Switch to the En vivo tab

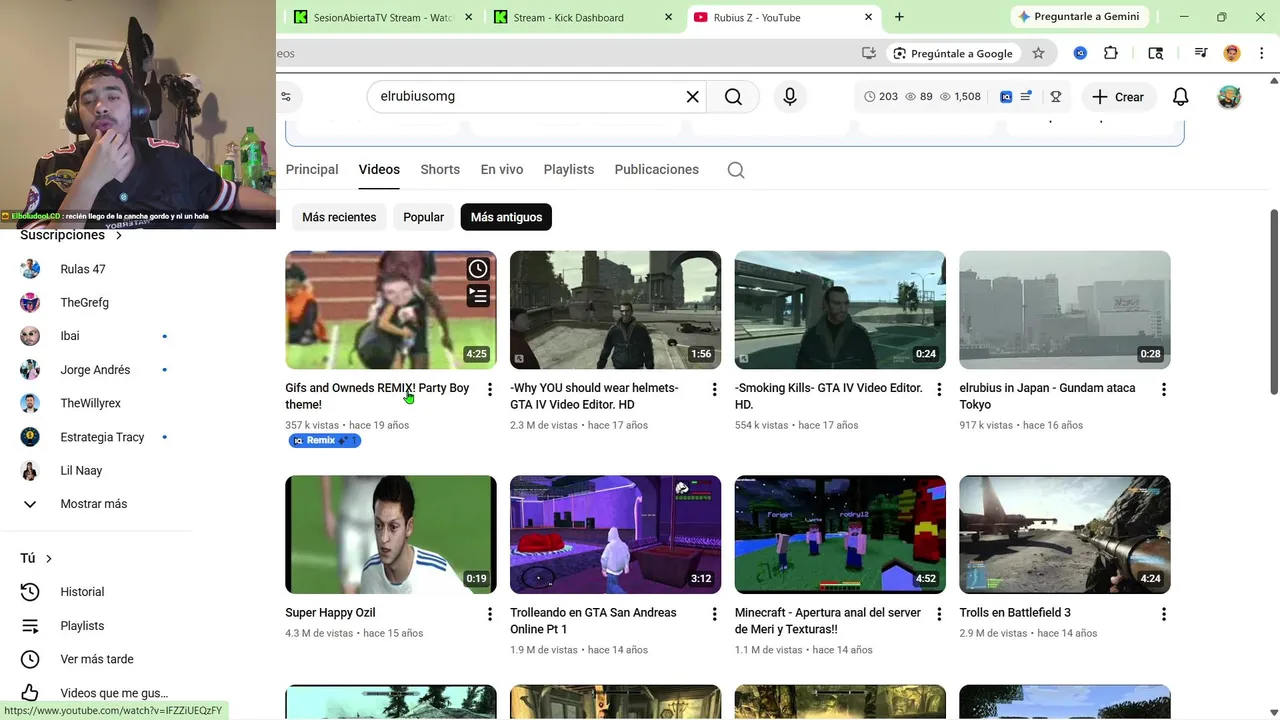click(x=502, y=170)
